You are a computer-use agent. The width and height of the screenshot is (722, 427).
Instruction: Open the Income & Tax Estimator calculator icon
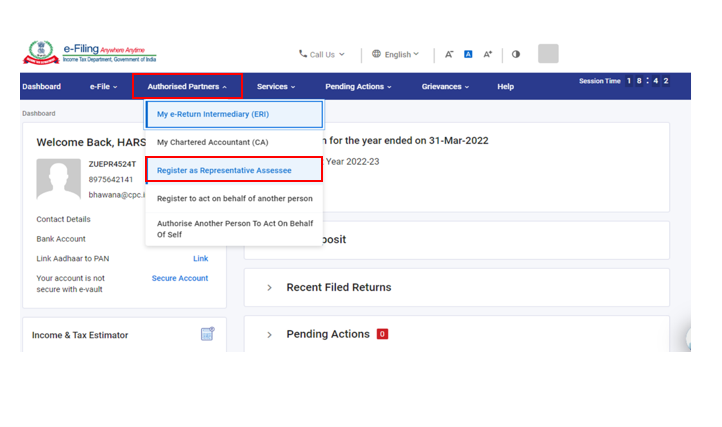(x=207, y=334)
